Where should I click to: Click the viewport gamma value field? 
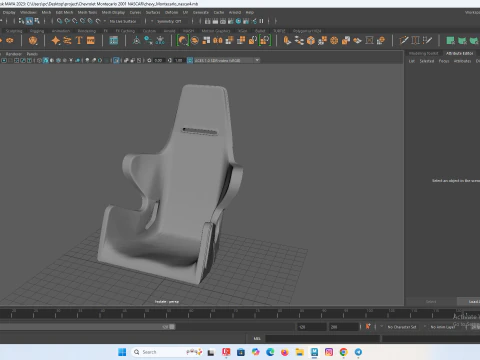[x=179, y=60]
